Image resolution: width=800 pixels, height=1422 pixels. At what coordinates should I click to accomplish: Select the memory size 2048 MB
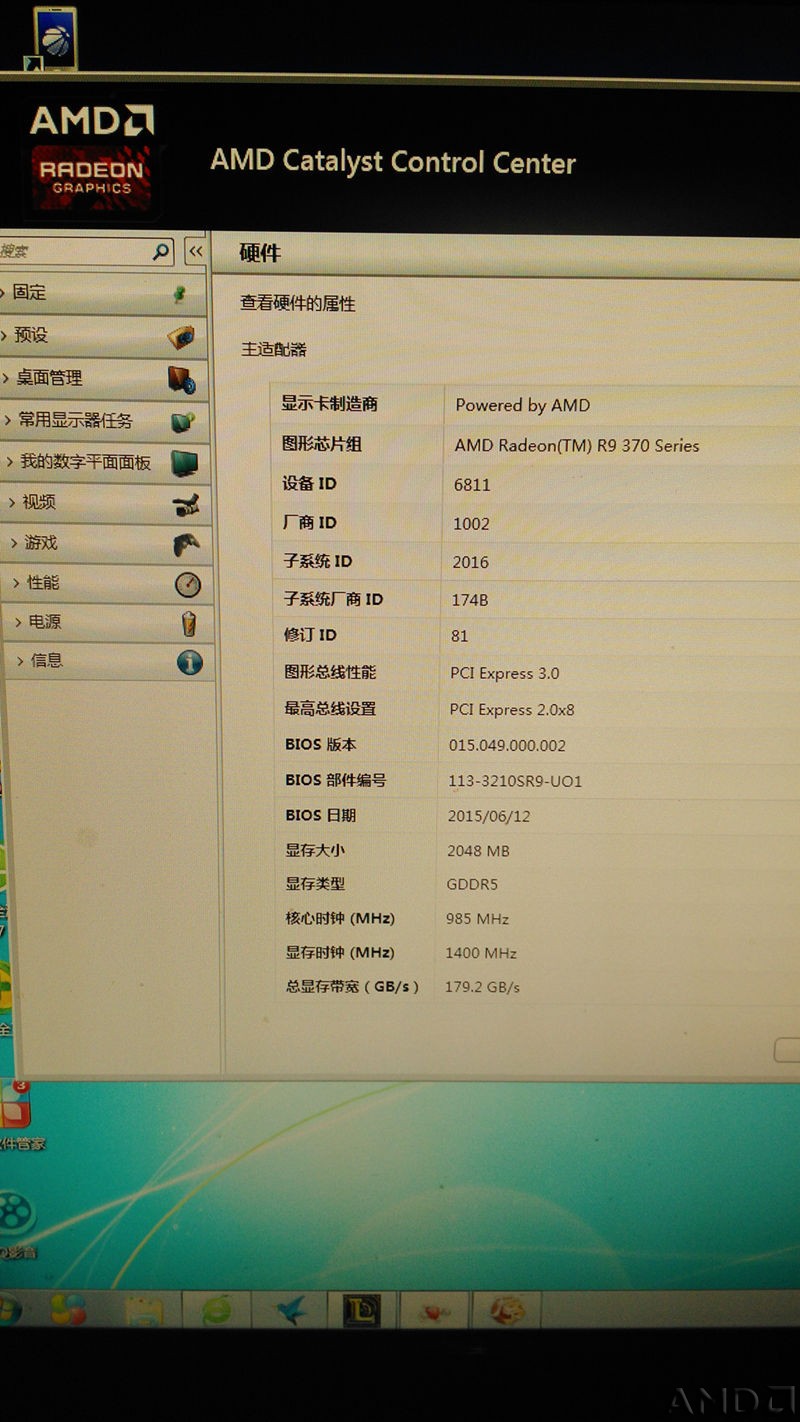pyautogui.click(x=478, y=851)
